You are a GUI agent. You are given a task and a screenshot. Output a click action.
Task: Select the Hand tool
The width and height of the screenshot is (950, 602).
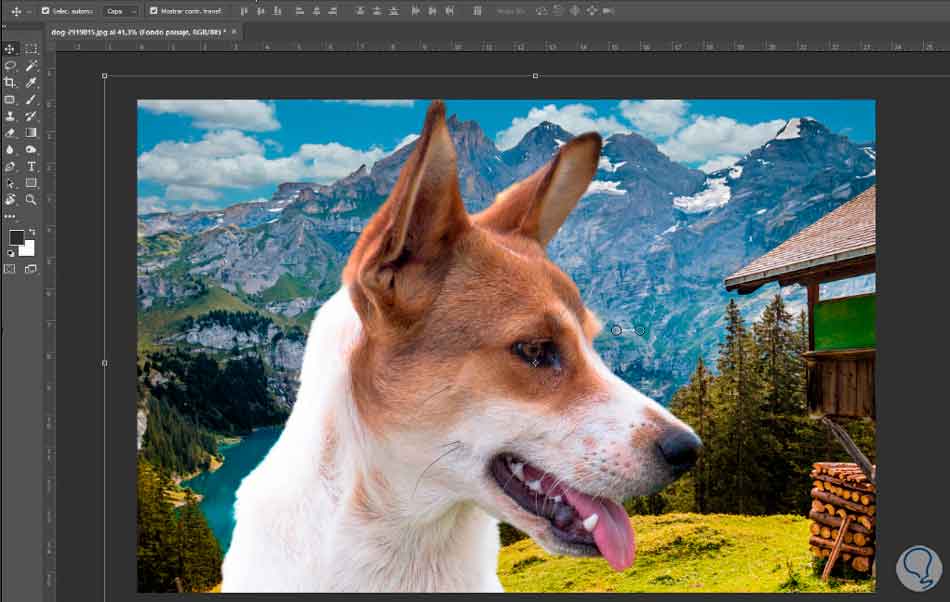(x=10, y=199)
